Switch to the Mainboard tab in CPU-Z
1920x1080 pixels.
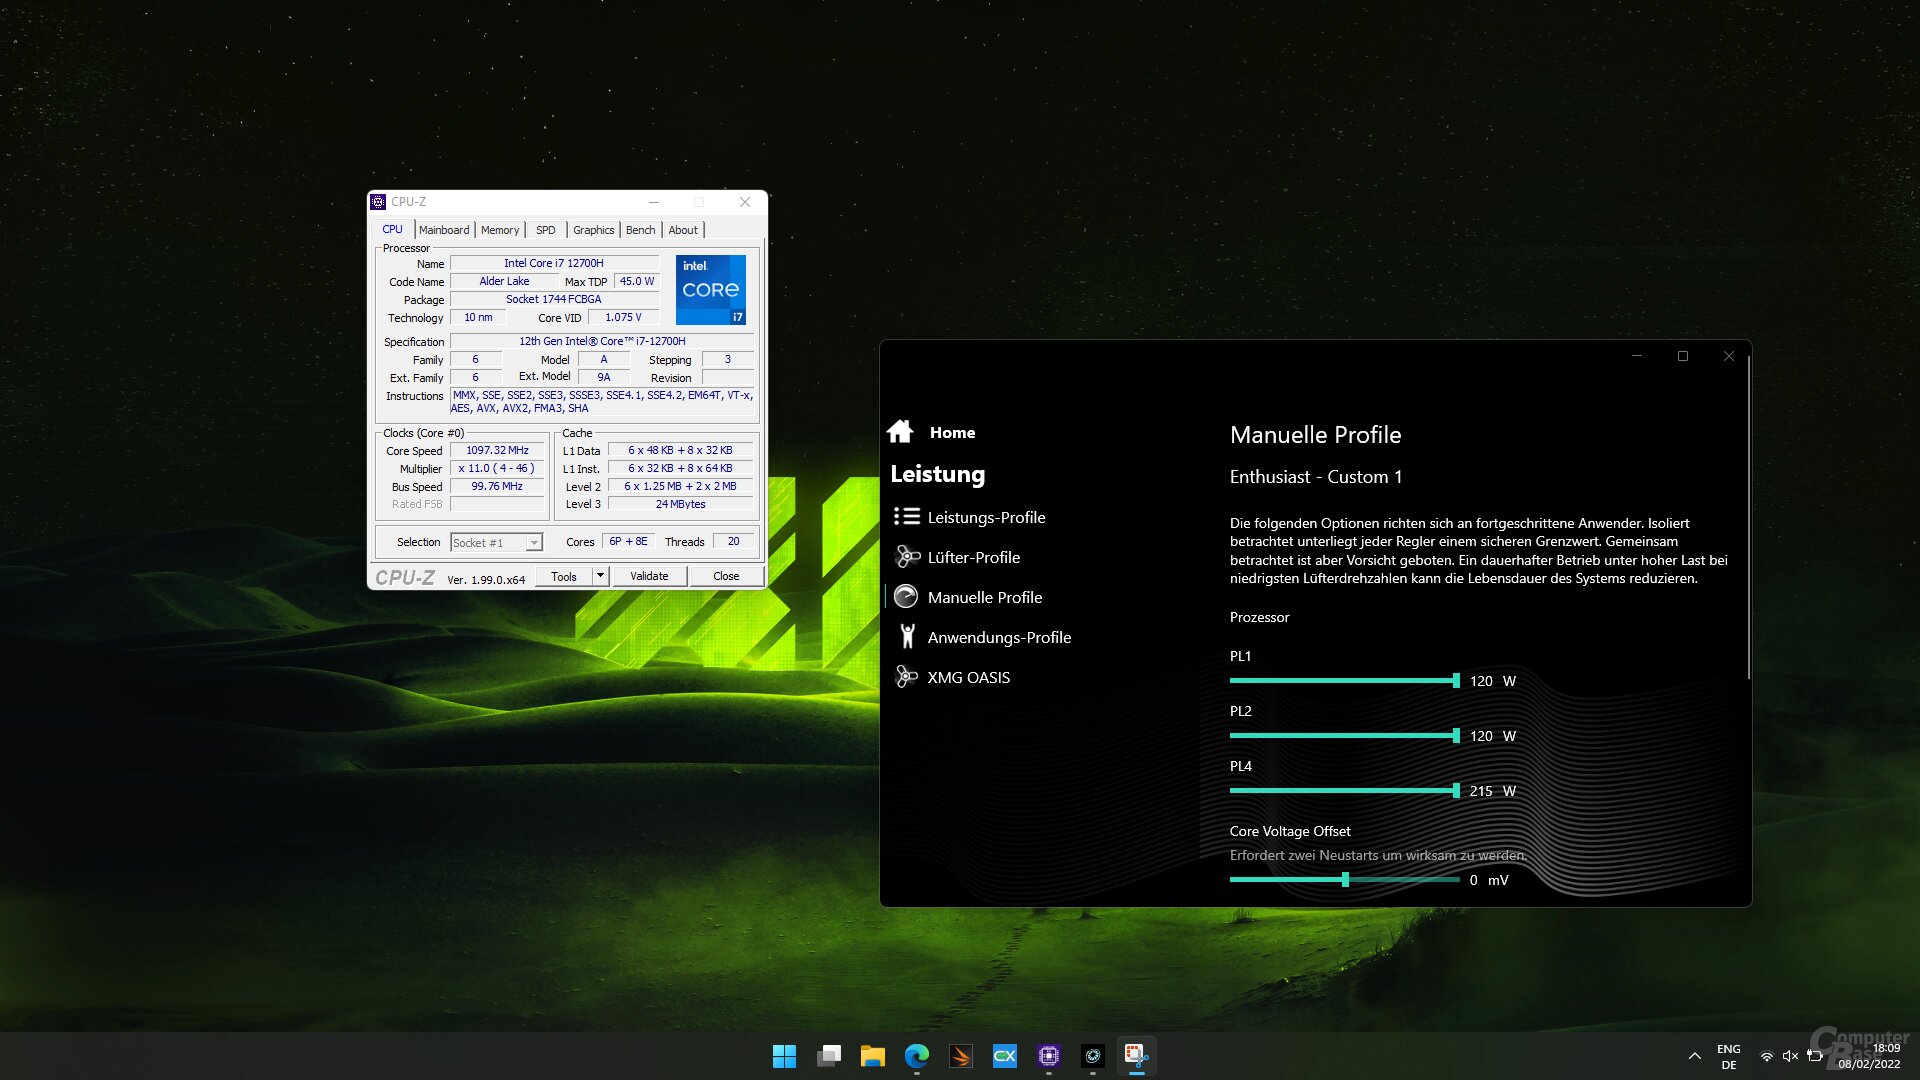point(444,230)
